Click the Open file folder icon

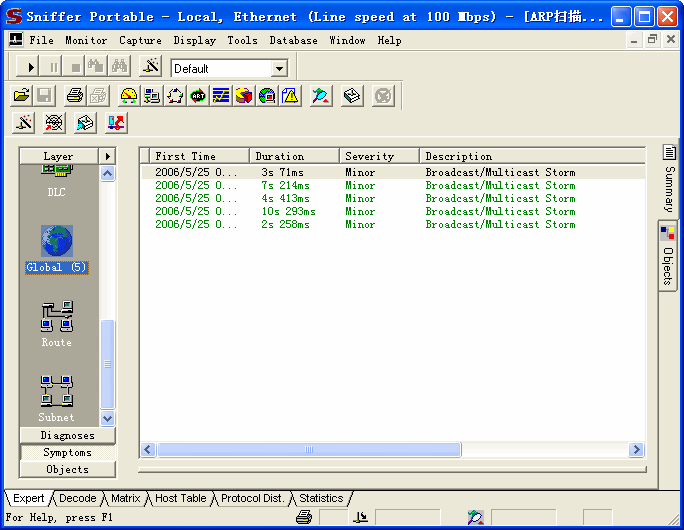(x=21, y=96)
